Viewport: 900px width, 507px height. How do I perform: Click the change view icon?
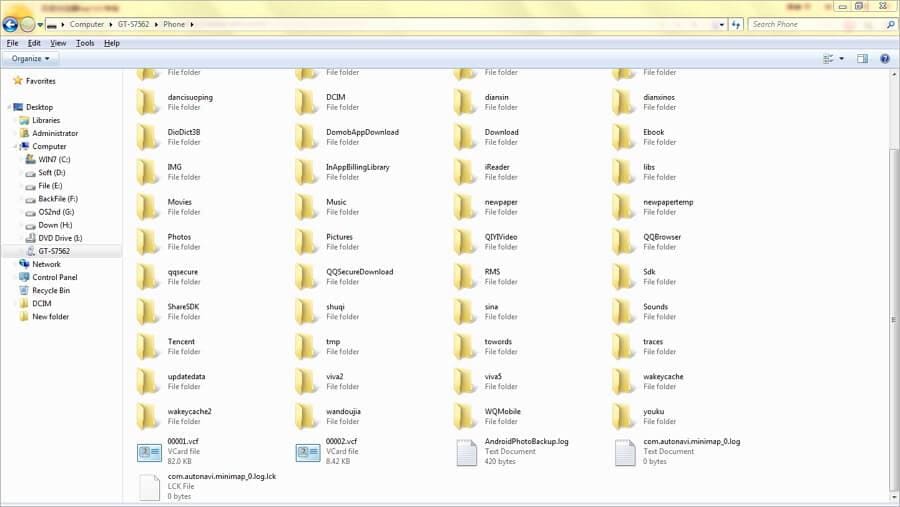828,59
